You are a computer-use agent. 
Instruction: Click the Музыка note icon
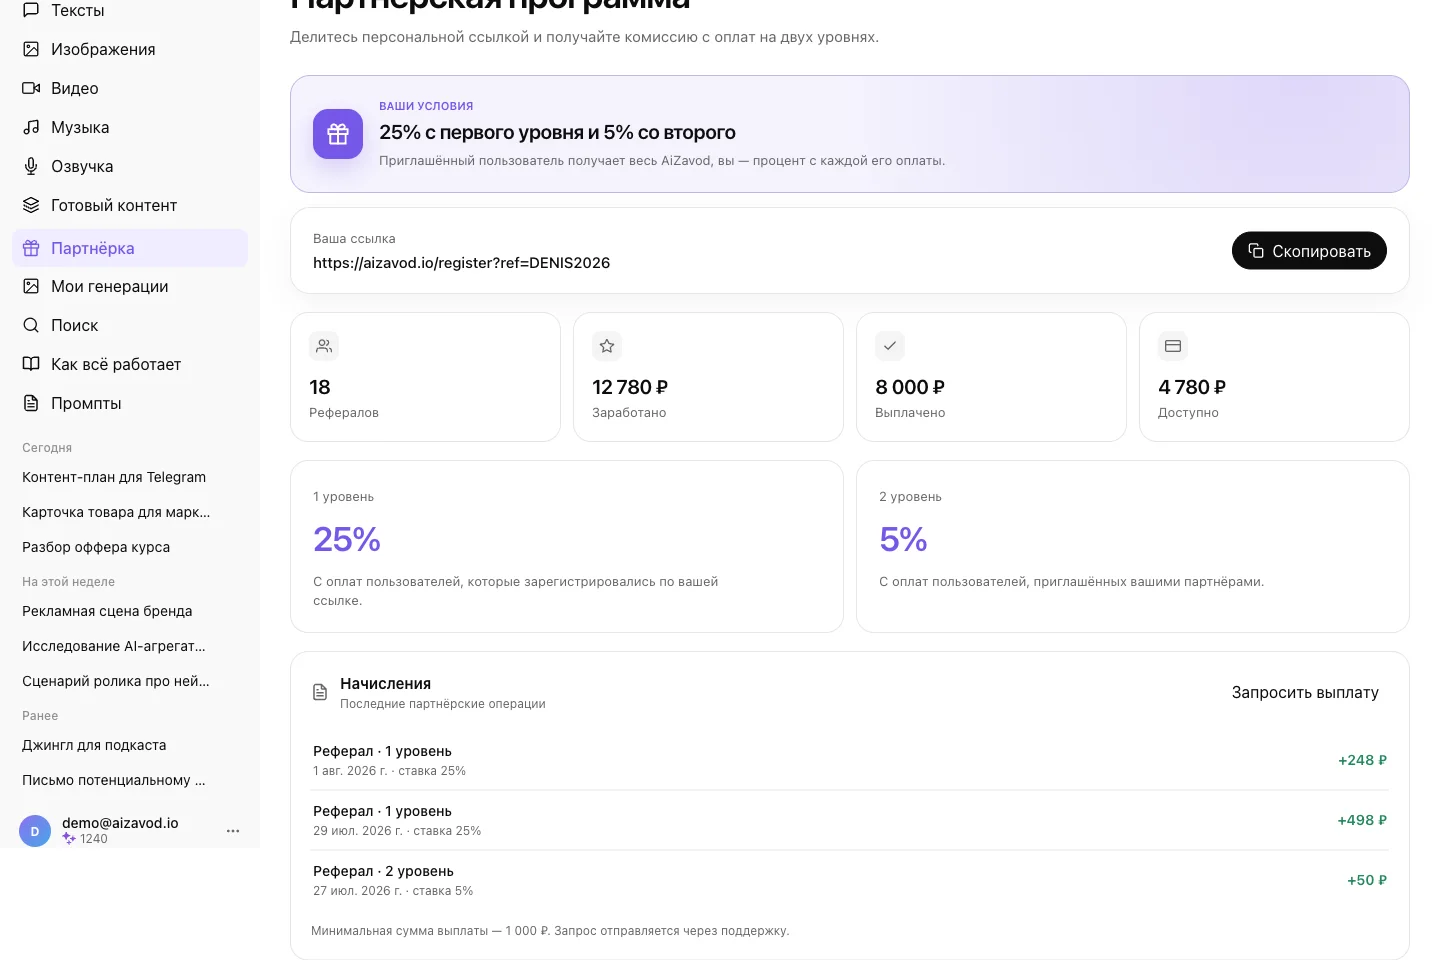pos(31,127)
